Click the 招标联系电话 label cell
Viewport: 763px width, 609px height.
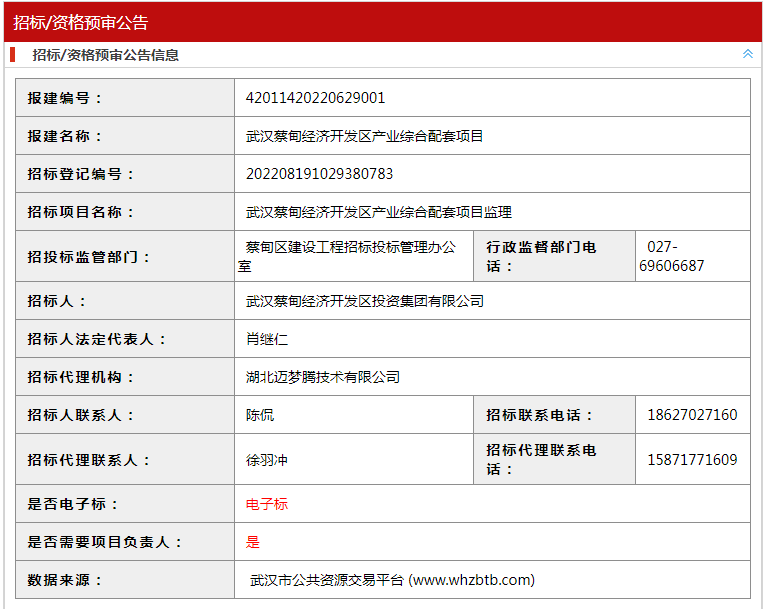pos(554,414)
